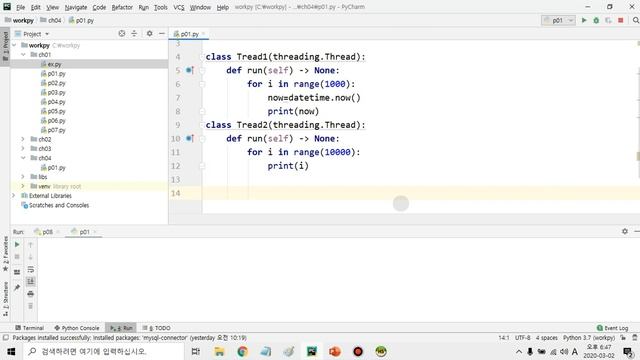Expand the venv library root

tap(23, 186)
